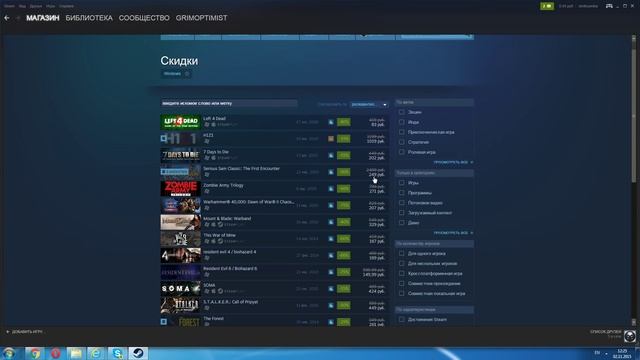Viewport: 640px width, 360px height.
Task: Check 'Достижения Steam' feature filter
Action: (x=402, y=320)
